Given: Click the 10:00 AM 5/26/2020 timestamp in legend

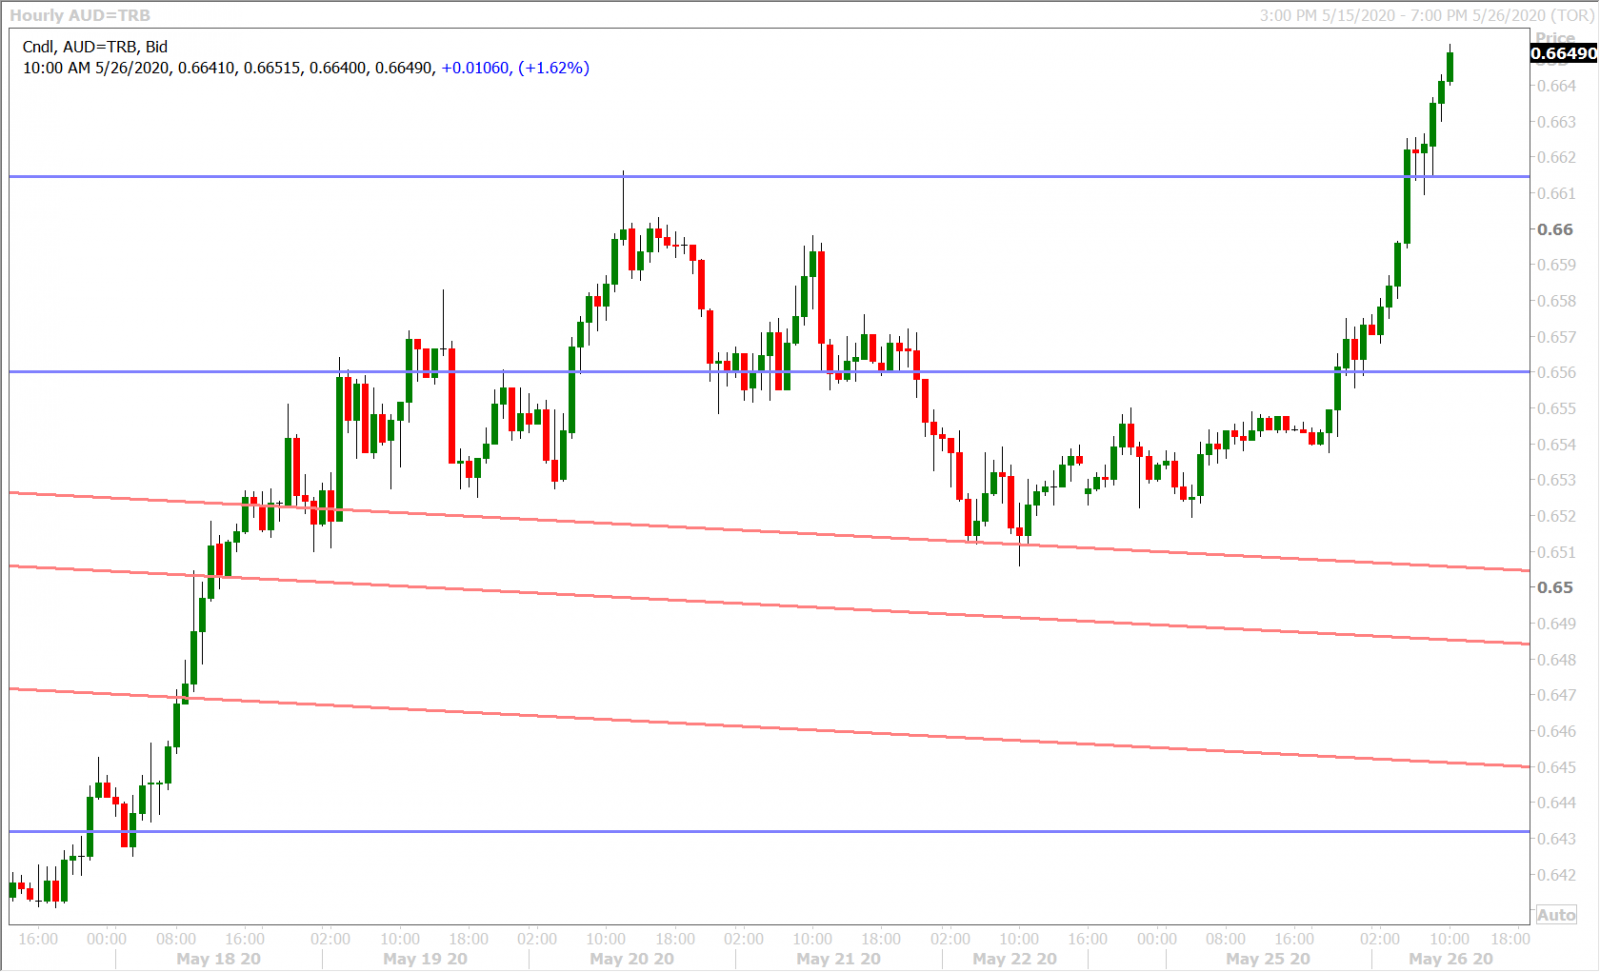Looking at the screenshot, I should click(96, 68).
